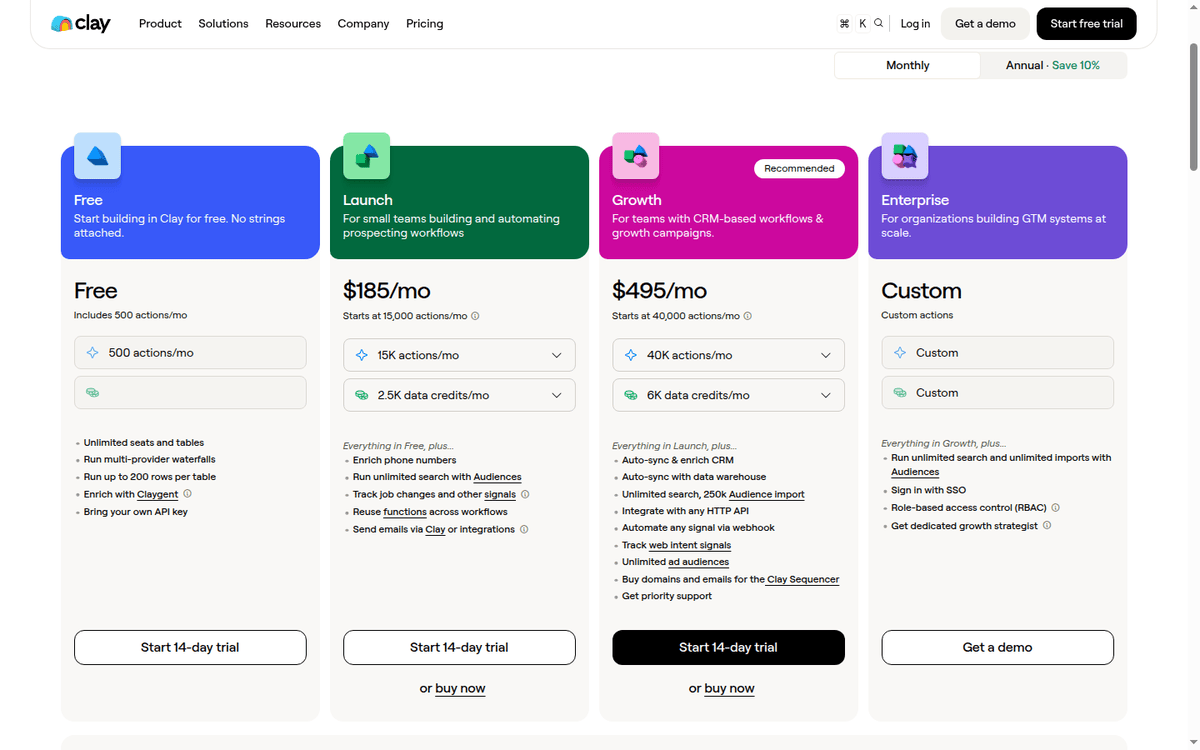Click sparkle icon in 15K actions/mo dropdown
Screen dimensions: 1200x750
pyautogui.click(x=362, y=355)
